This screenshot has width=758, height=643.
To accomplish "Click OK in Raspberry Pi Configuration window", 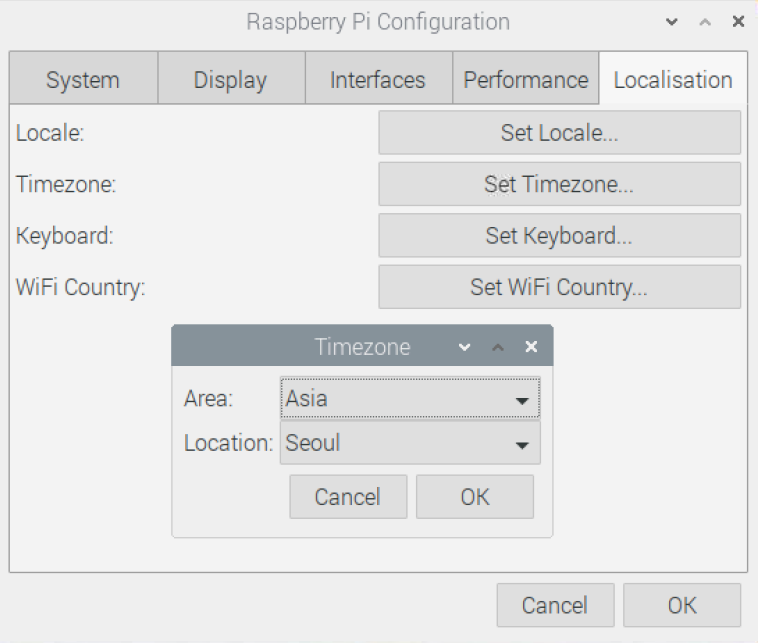I will (x=682, y=605).
